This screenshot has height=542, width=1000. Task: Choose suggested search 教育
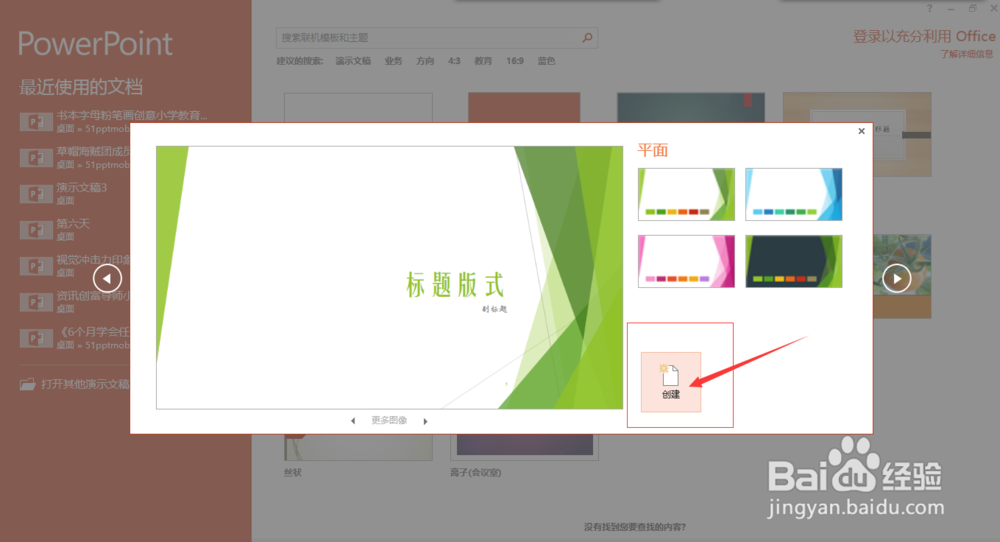click(483, 61)
